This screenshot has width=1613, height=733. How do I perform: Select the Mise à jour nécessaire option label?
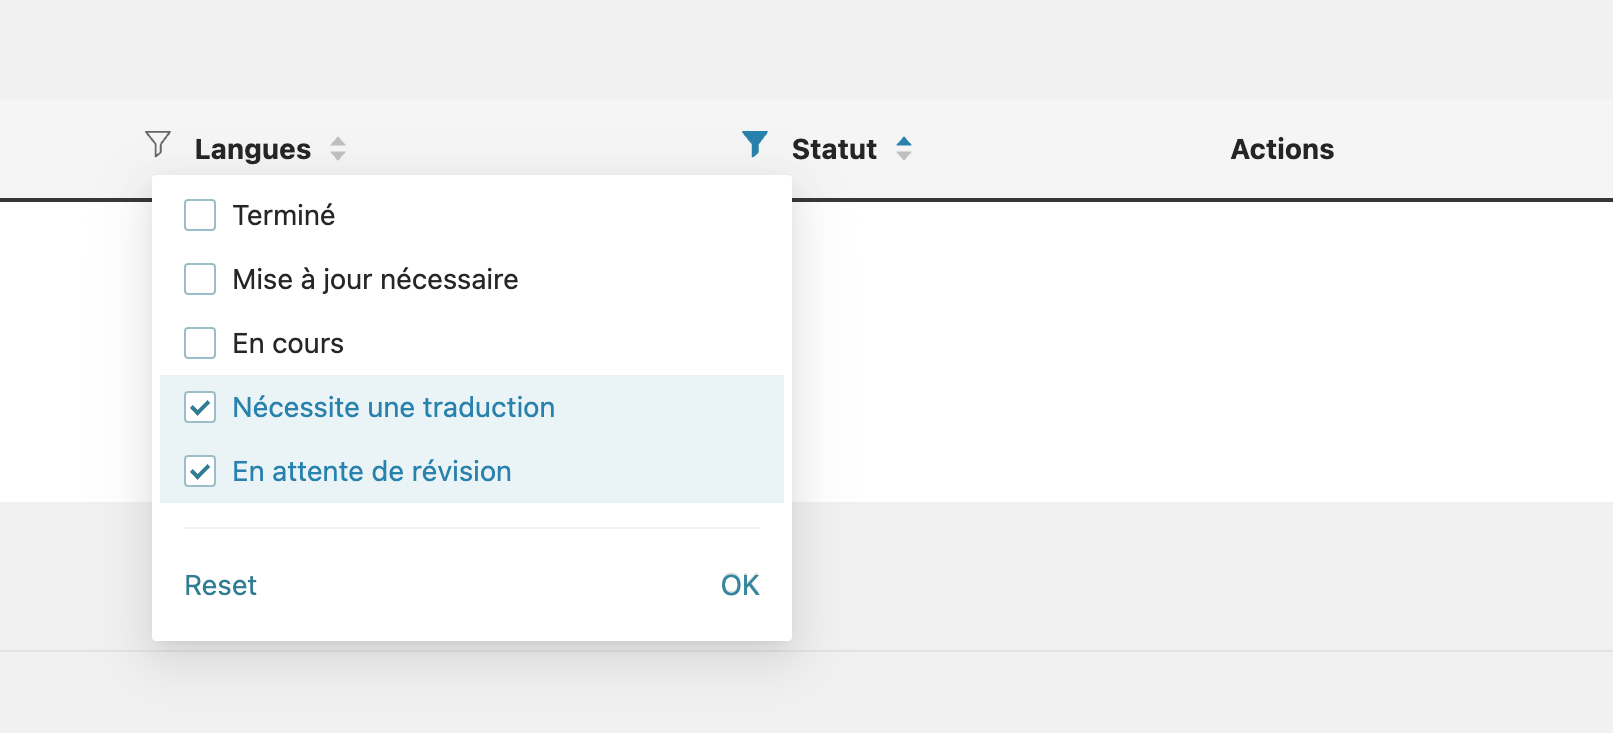pos(375,280)
